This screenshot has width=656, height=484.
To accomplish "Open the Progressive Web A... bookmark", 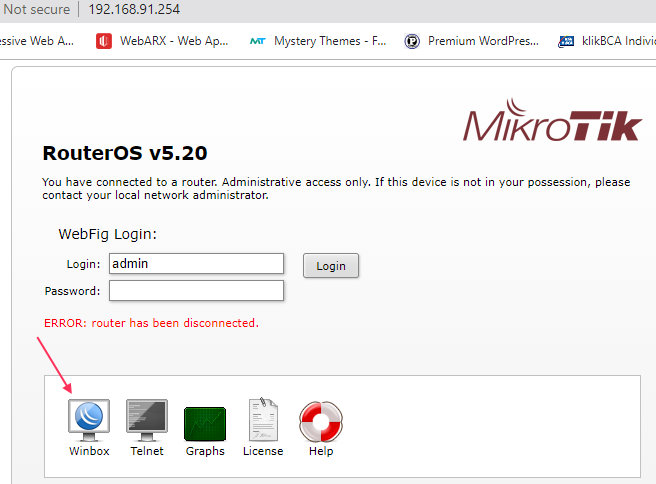I will tap(37, 41).
